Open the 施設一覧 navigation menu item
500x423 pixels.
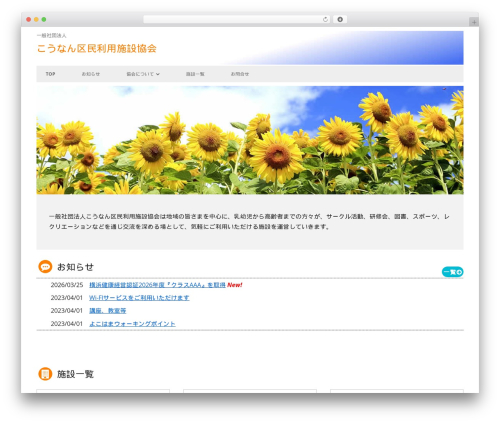tap(195, 74)
